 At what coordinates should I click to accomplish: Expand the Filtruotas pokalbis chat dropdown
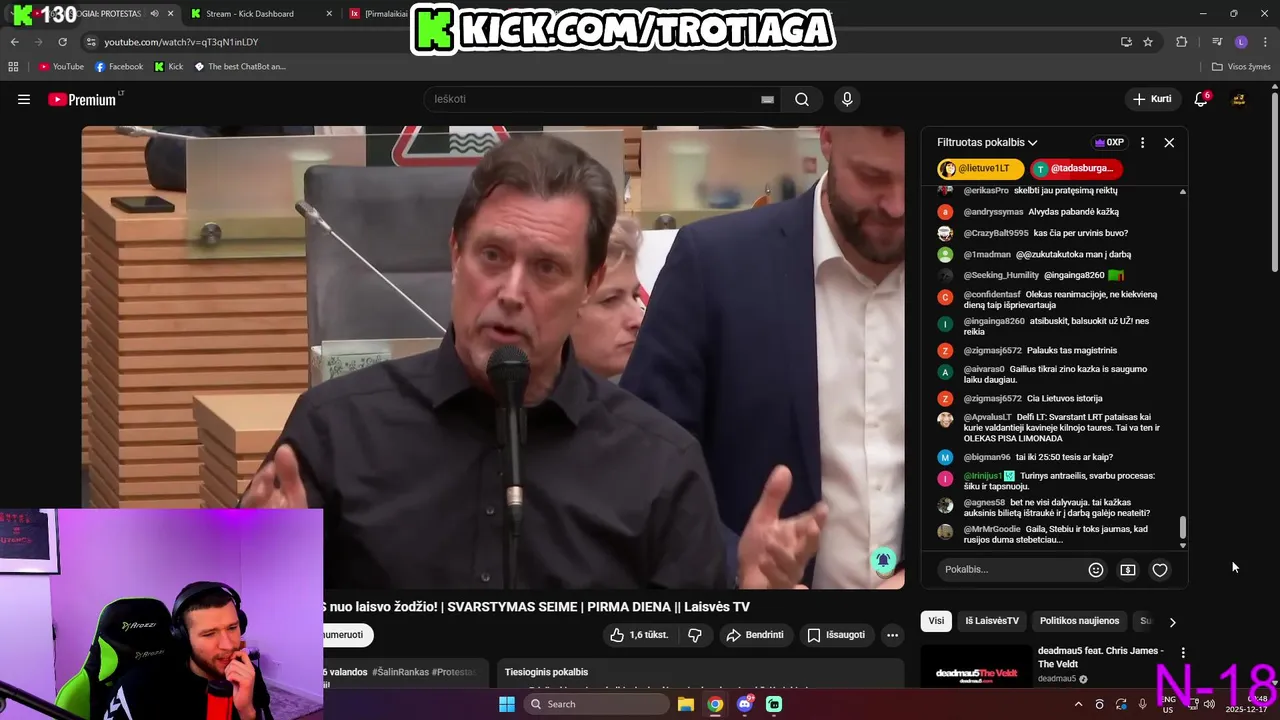click(x=987, y=143)
